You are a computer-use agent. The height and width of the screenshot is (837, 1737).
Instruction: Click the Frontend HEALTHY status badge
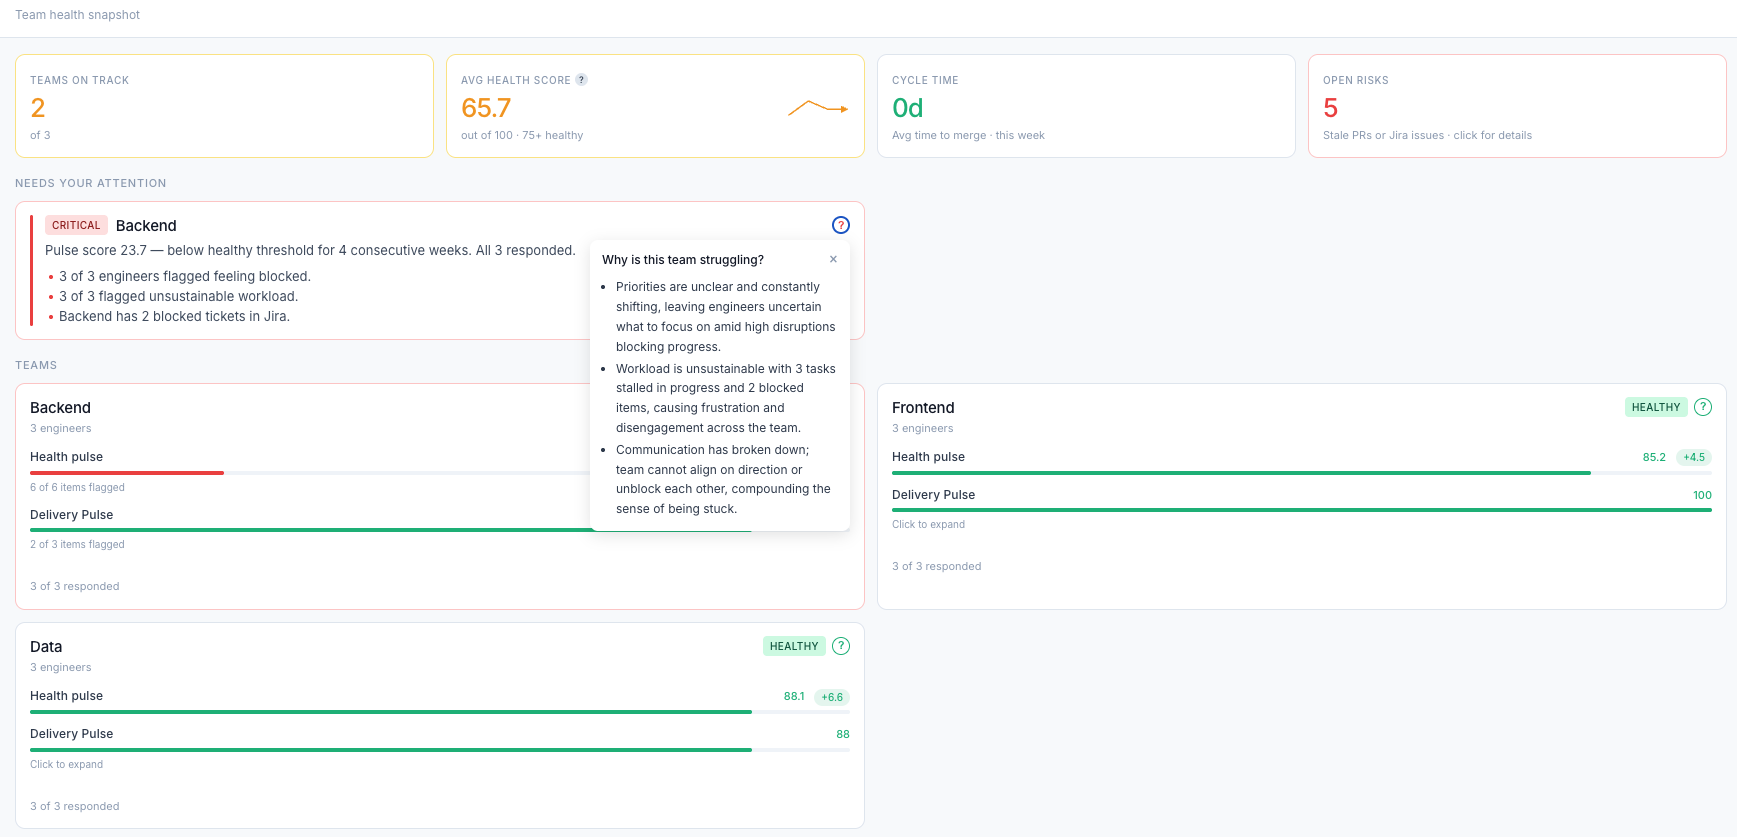[1656, 407]
